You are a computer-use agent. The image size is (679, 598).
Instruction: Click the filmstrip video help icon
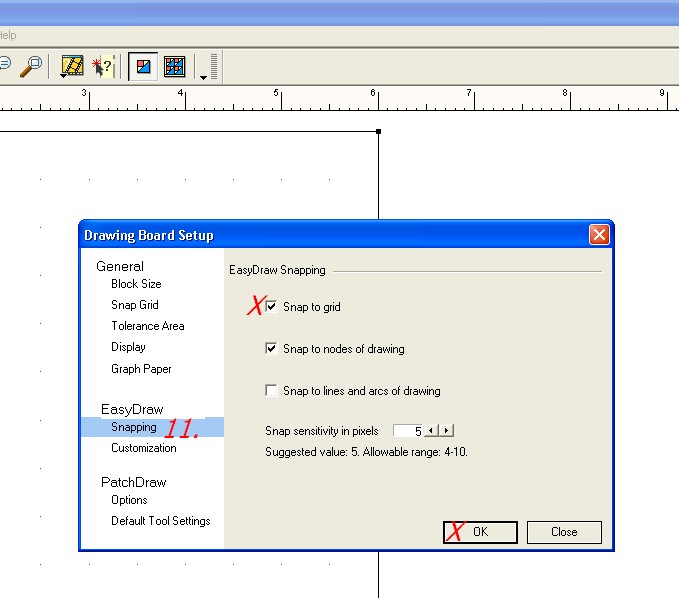[x=72, y=65]
